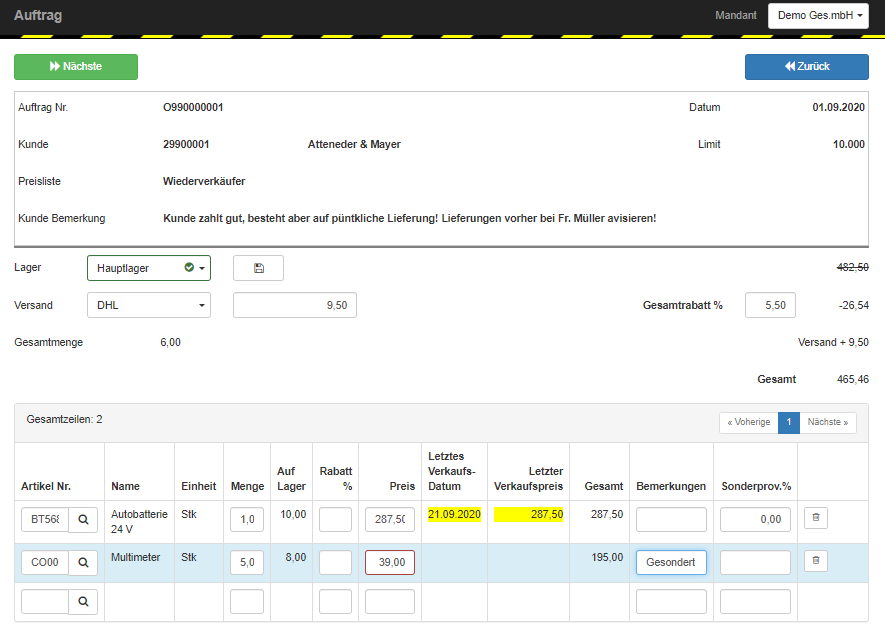Click order number O990000001
The image size is (885, 630).
click(x=193, y=107)
